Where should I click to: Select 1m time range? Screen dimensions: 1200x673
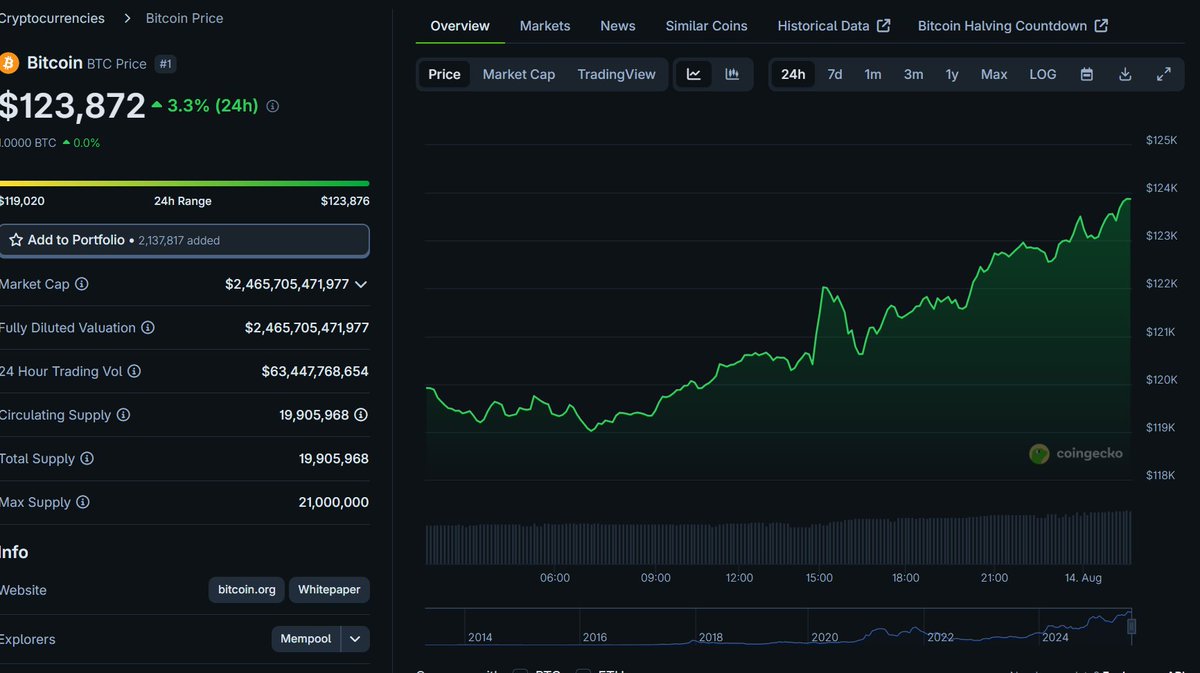pos(873,74)
